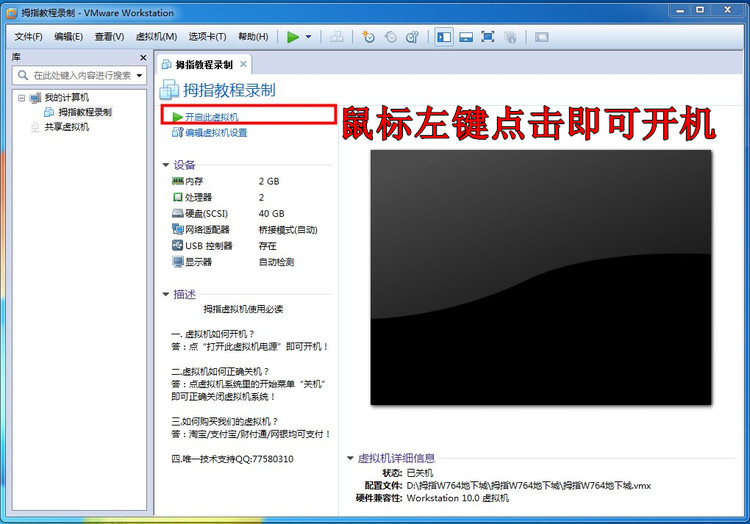The height and width of the screenshot is (524, 750).
Task: Click the large 拇指教程录制 VM heading icon
Action: tap(169, 90)
